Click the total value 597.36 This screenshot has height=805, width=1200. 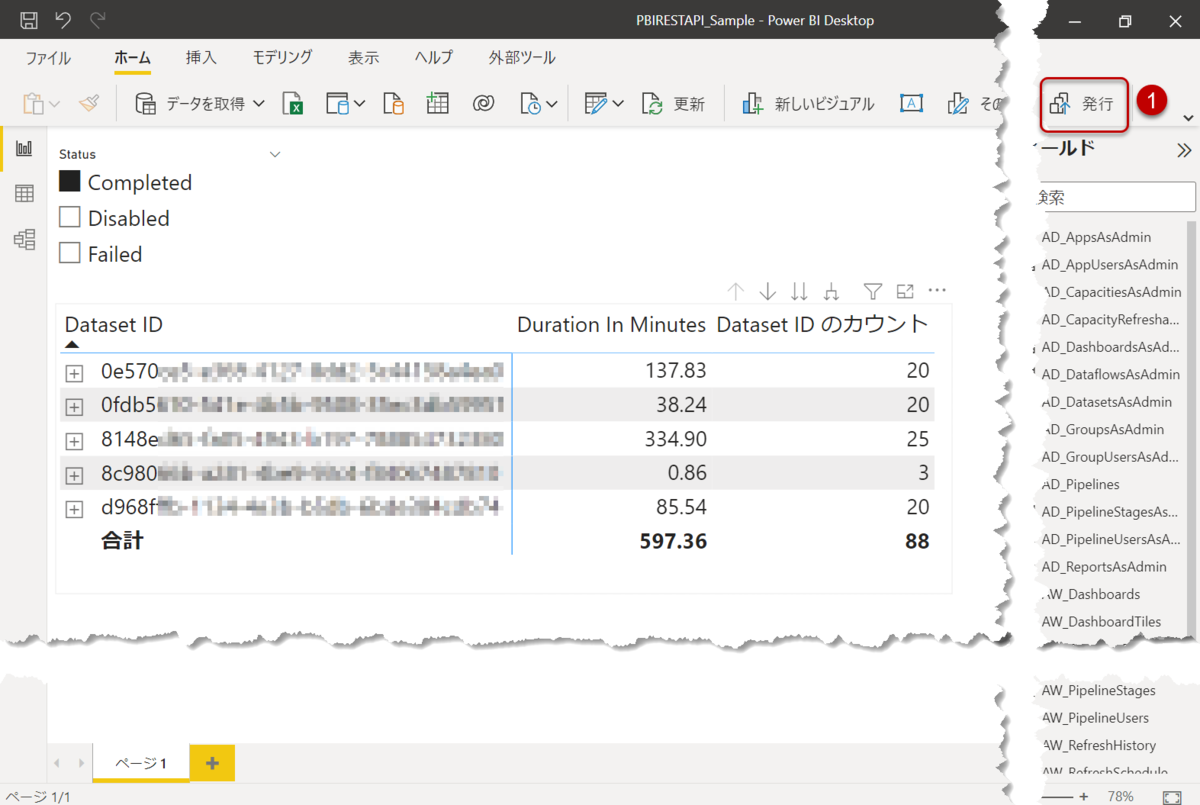tap(673, 541)
